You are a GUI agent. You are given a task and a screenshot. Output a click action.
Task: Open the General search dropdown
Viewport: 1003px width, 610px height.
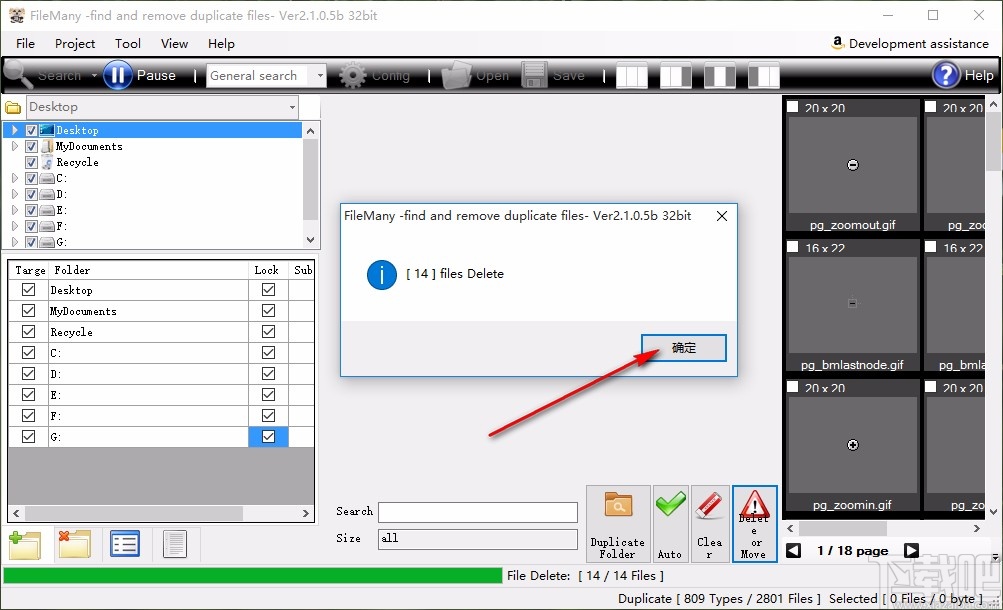click(320, 75)
